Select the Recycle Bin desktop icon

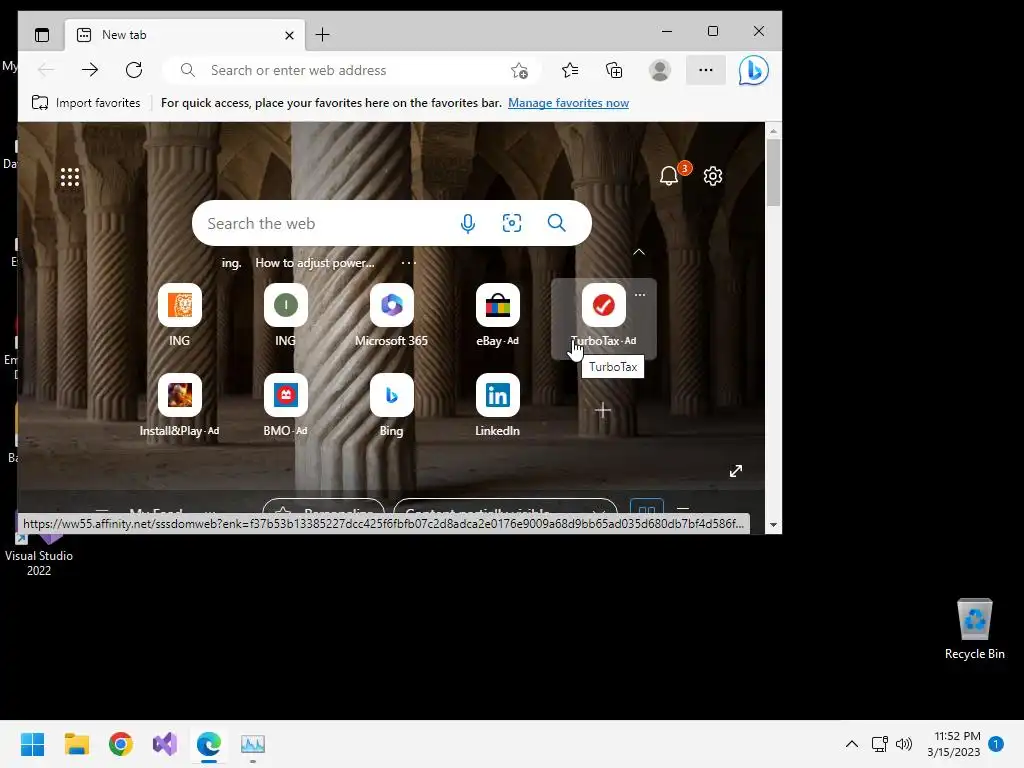pos(974,629)
